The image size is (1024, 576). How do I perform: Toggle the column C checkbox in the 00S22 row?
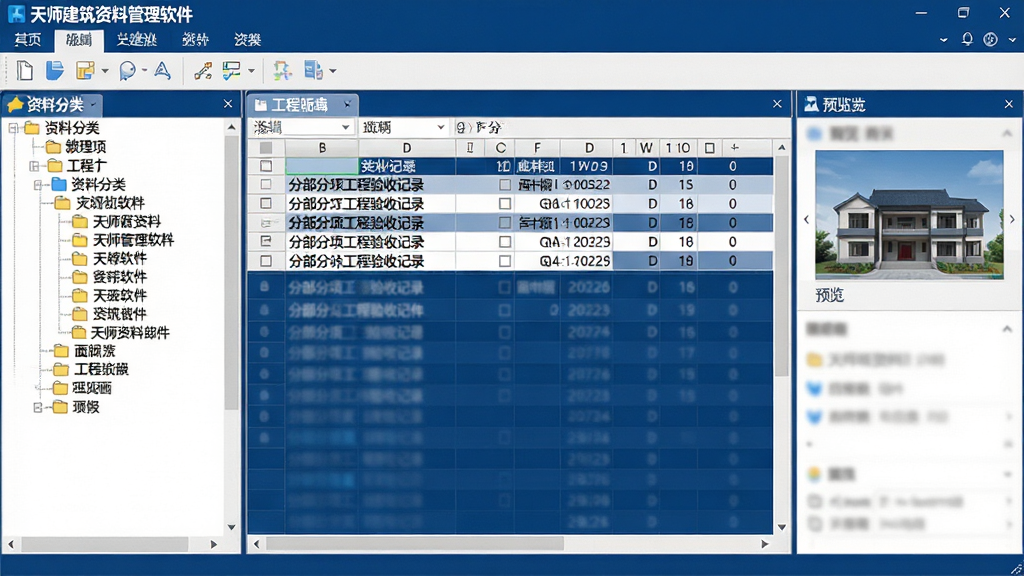pyautogui.click(x=505, y=185)
